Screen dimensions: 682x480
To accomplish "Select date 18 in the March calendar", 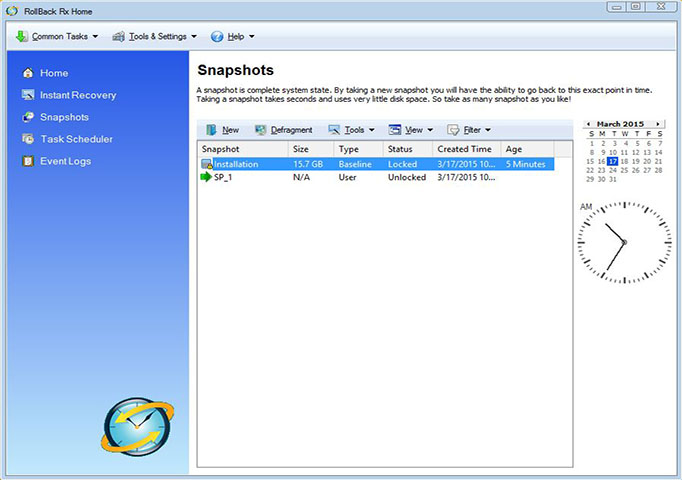I will pos(624,161).
